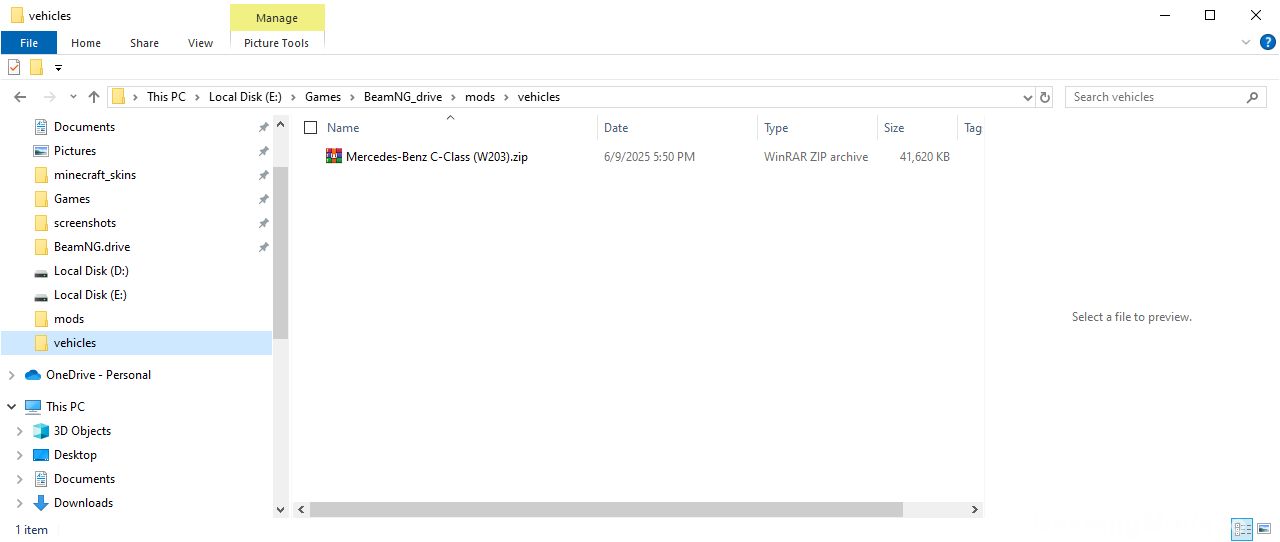Open BeamNG.drive folder in sidebar
Image resolution: width=1280 pixels, height=542 pixels.
tap(92, 247)
